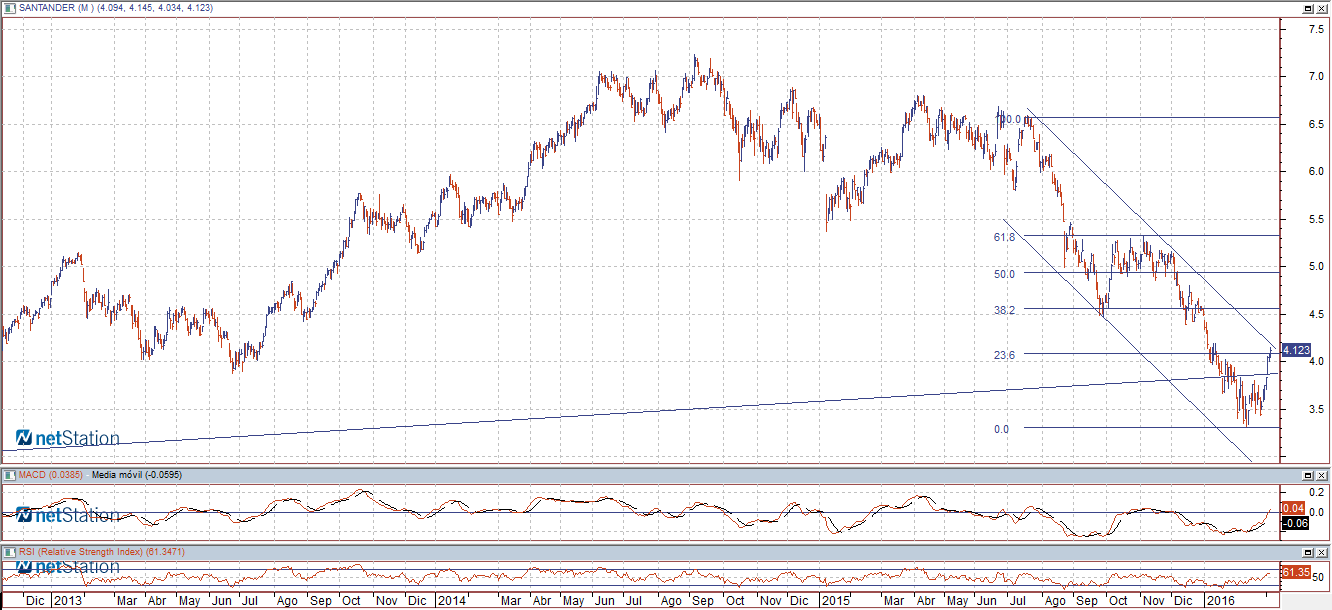Click the 2014 year label on time axis
The height and width of the screenshot is (610, 1332).
(x=451, y=601)
